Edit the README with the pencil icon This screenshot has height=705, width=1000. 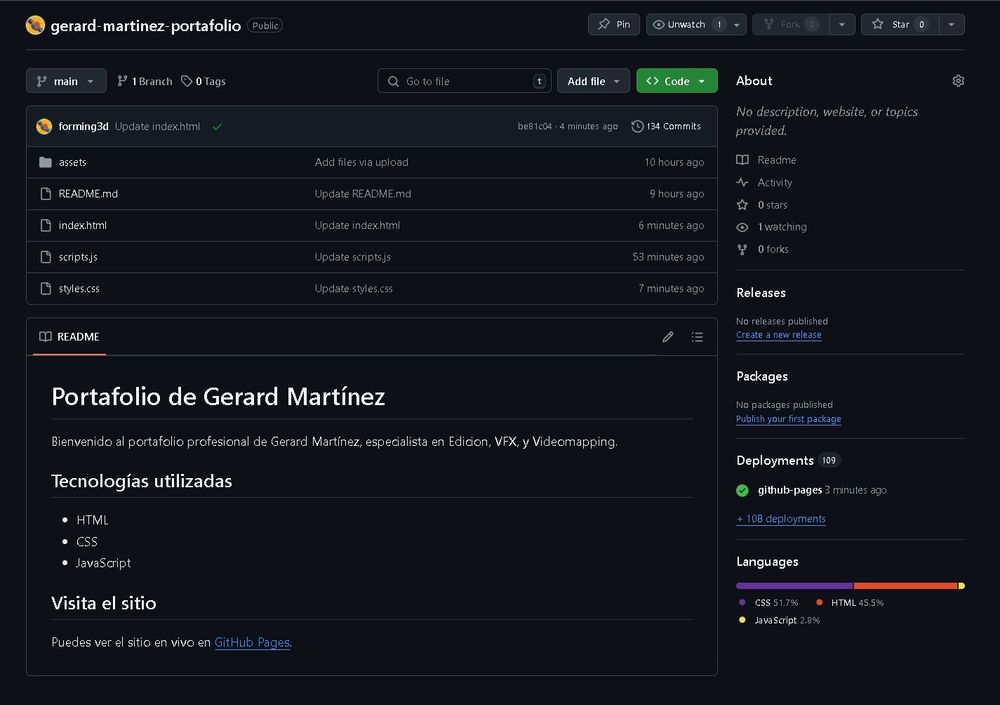pos(668,336)
